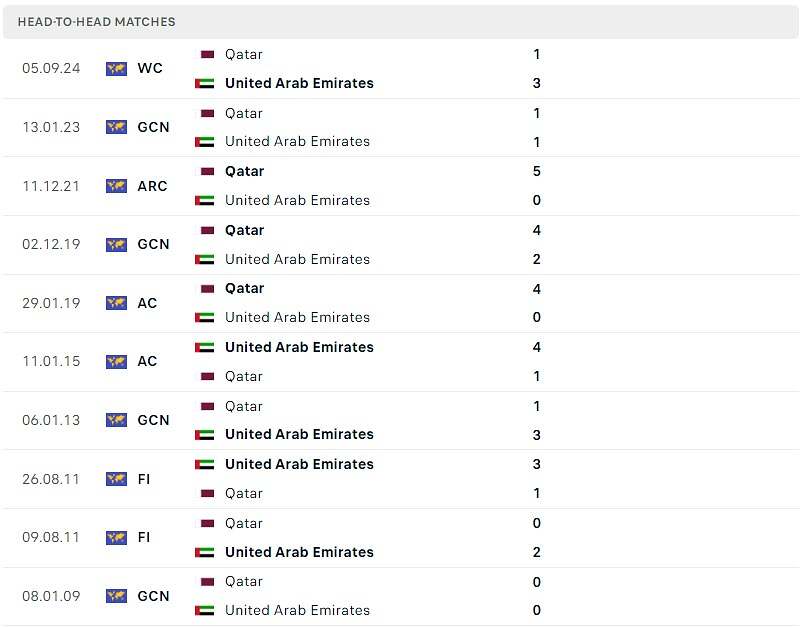Click the world map icon on 08.01.09 row
The width and height of the screenshot is (804, 628).
pos(116,596)
